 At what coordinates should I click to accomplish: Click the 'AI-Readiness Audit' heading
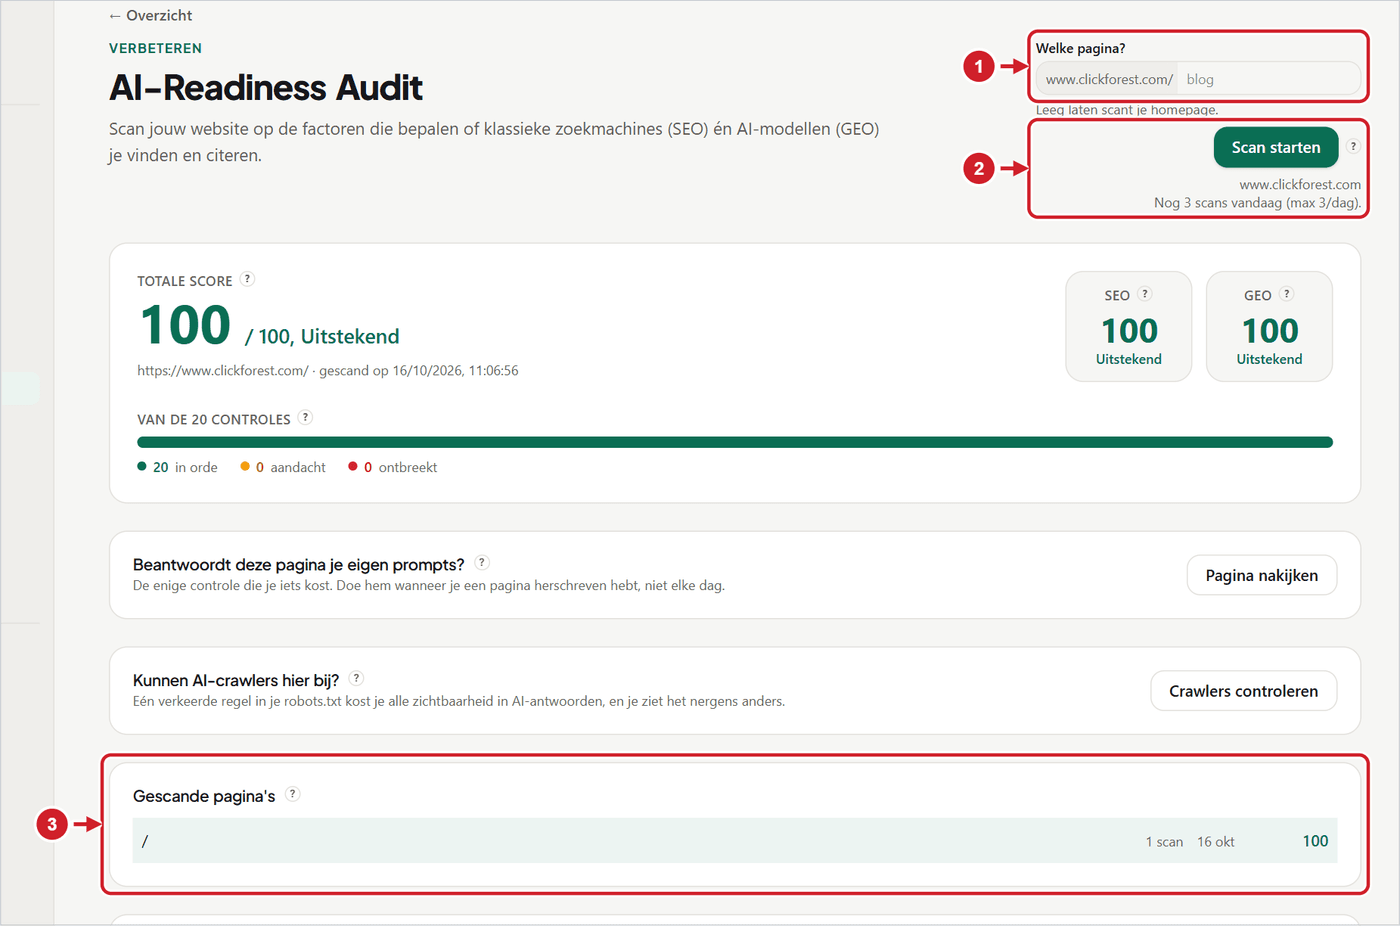tap(266, 88)
